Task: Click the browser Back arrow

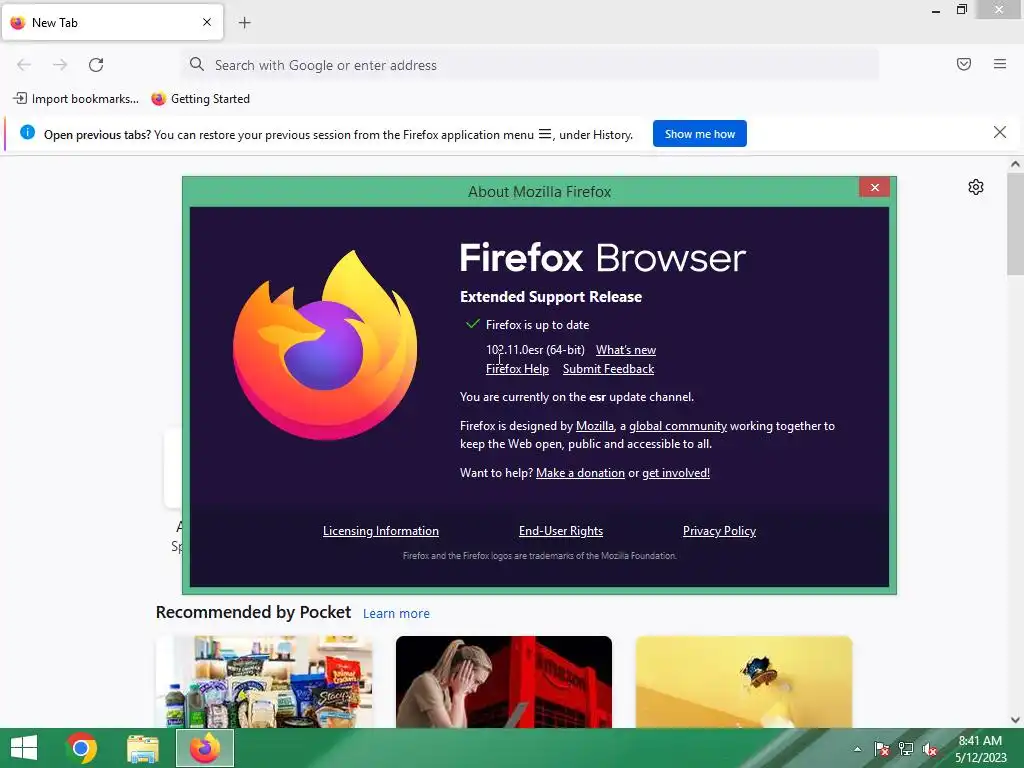Action: [24, 65]
